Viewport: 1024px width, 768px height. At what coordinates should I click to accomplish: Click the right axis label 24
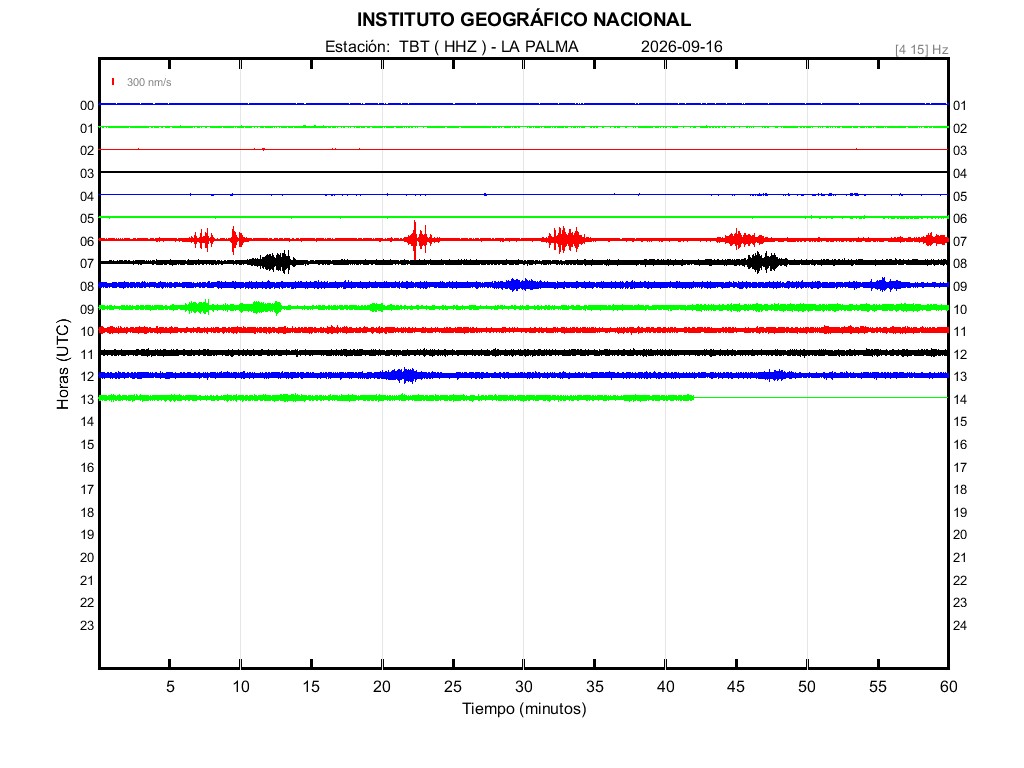point(959,625)
